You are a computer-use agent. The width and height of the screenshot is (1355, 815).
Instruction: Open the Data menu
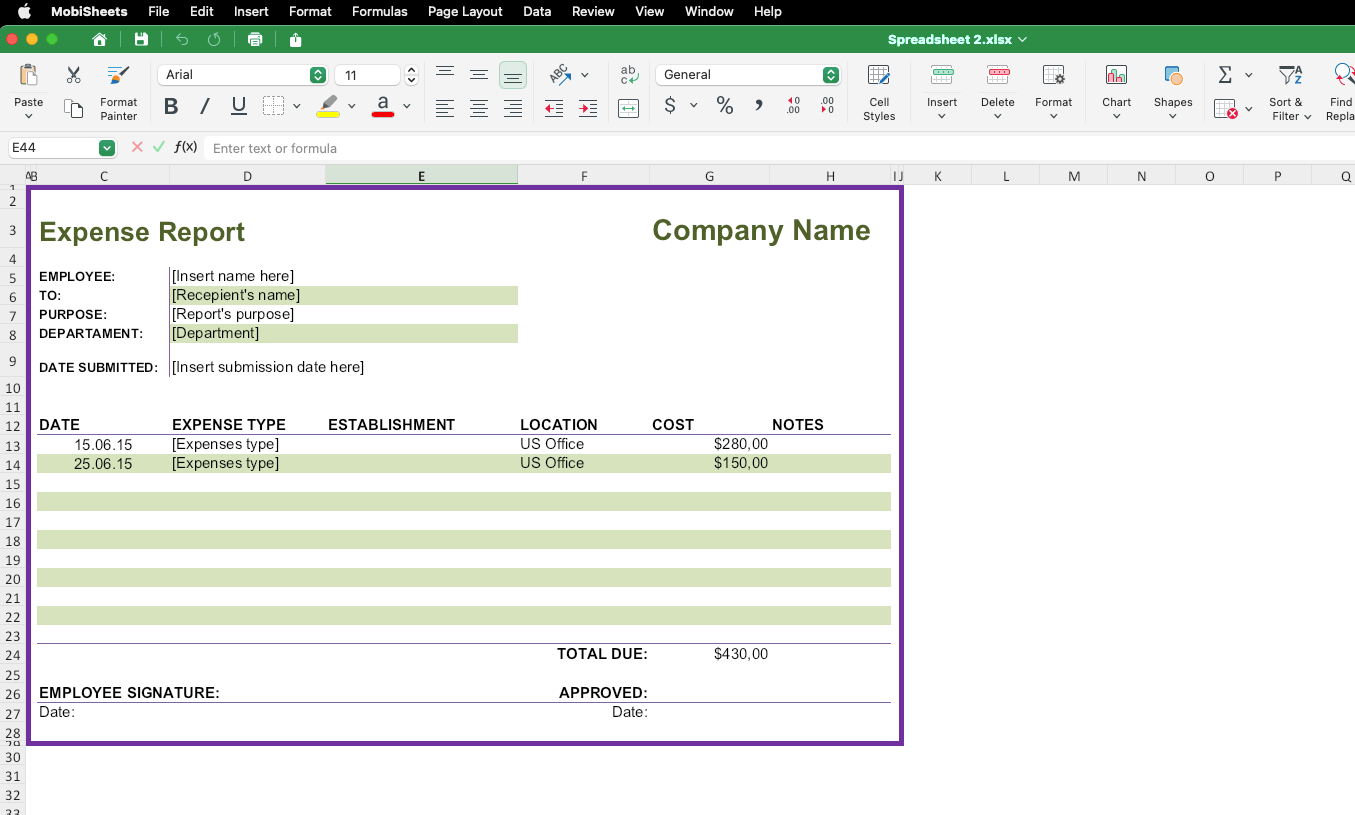(x=537, y=12)
